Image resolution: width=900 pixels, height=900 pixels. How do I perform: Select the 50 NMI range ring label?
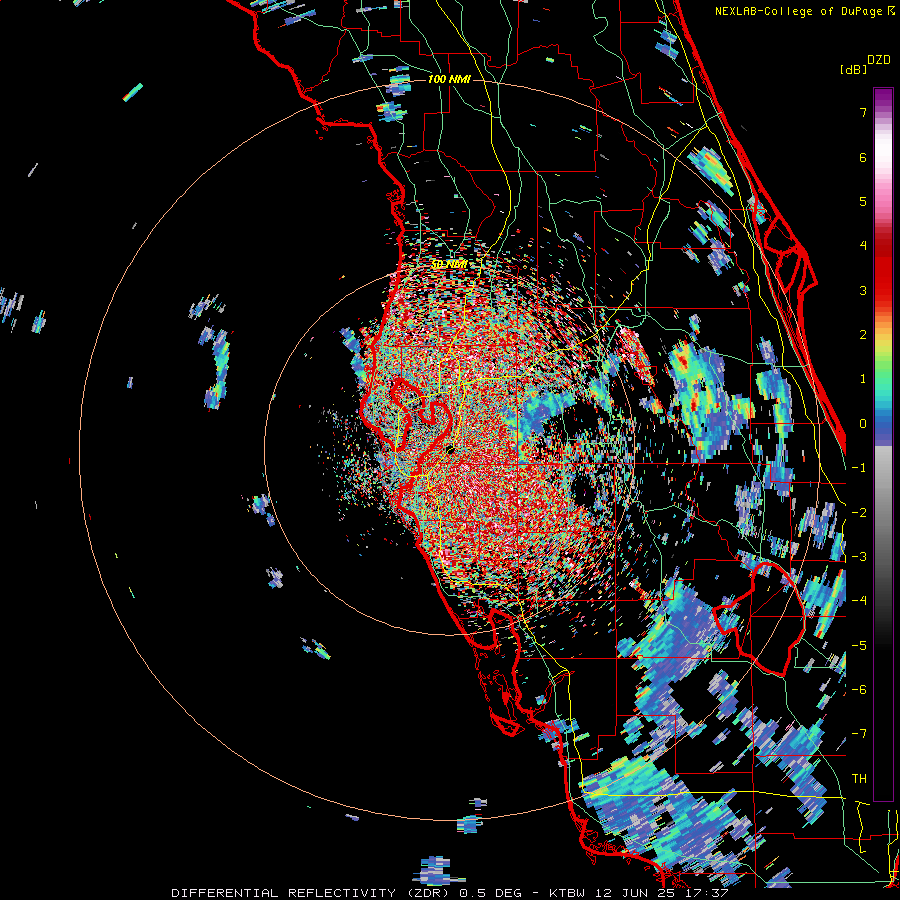click(x=449, y=265)
